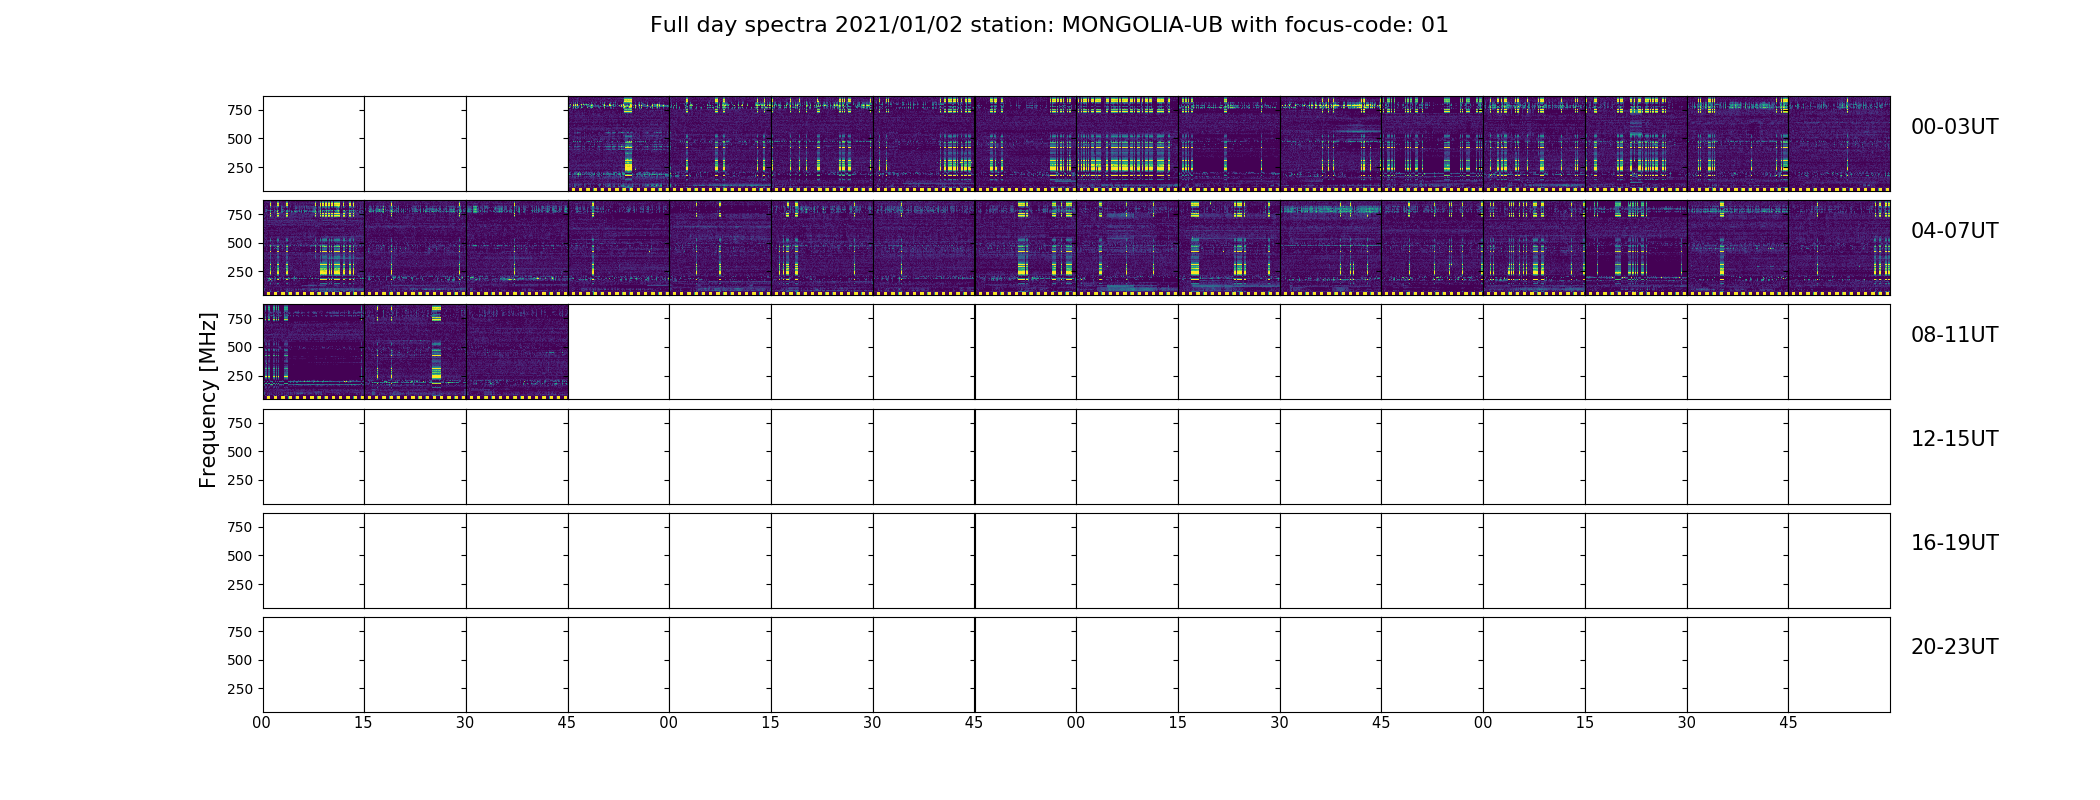This screenshot has width=2100, height=800.
Task: Click the third spectrogram tile in 08-11UT row
Action: click(517, 352)
